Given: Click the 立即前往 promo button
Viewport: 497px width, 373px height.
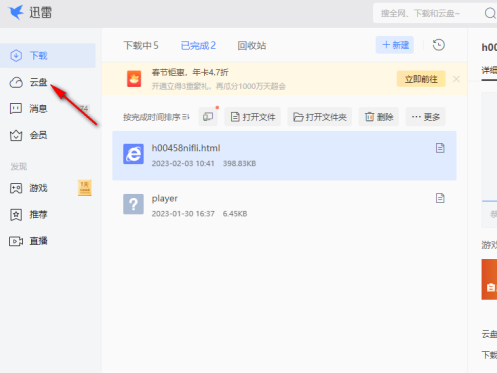Looking at the screenshot, I should [x=421, y=79].
